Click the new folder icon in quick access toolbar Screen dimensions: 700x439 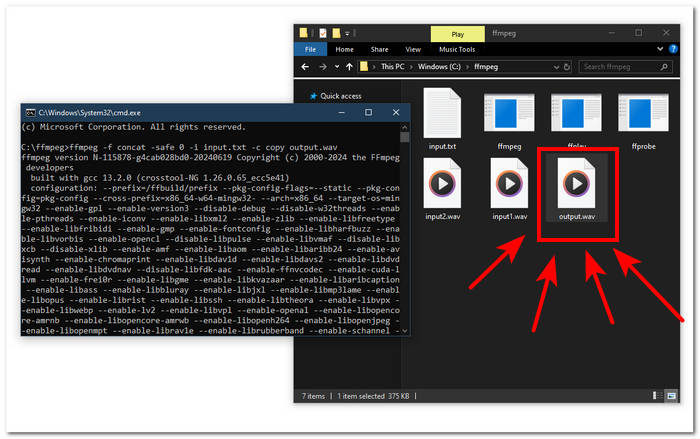336,33
